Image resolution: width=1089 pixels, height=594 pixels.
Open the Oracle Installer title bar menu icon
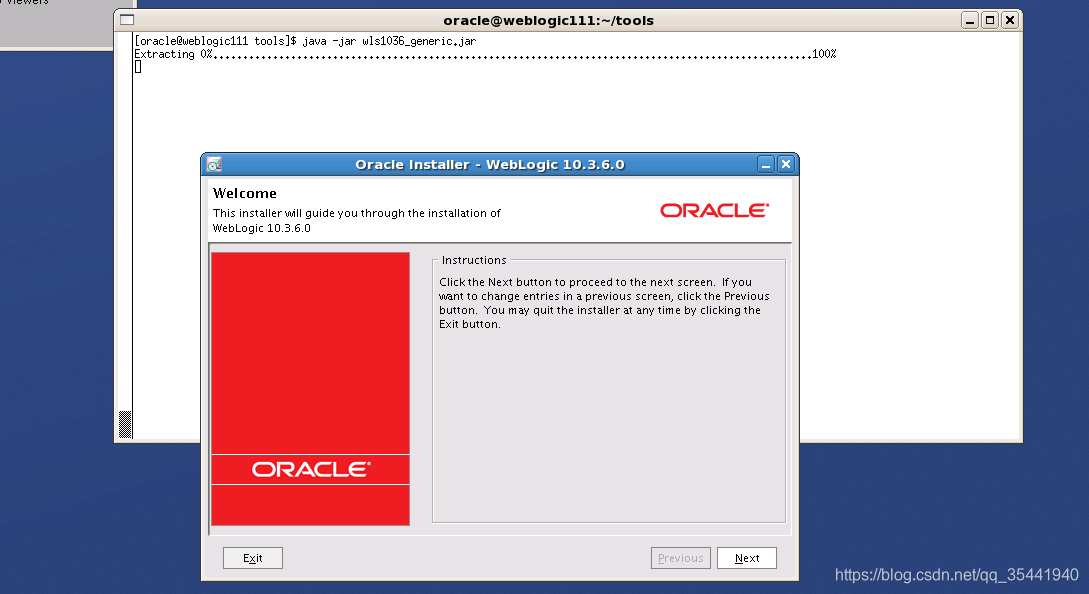coord(214,165)
